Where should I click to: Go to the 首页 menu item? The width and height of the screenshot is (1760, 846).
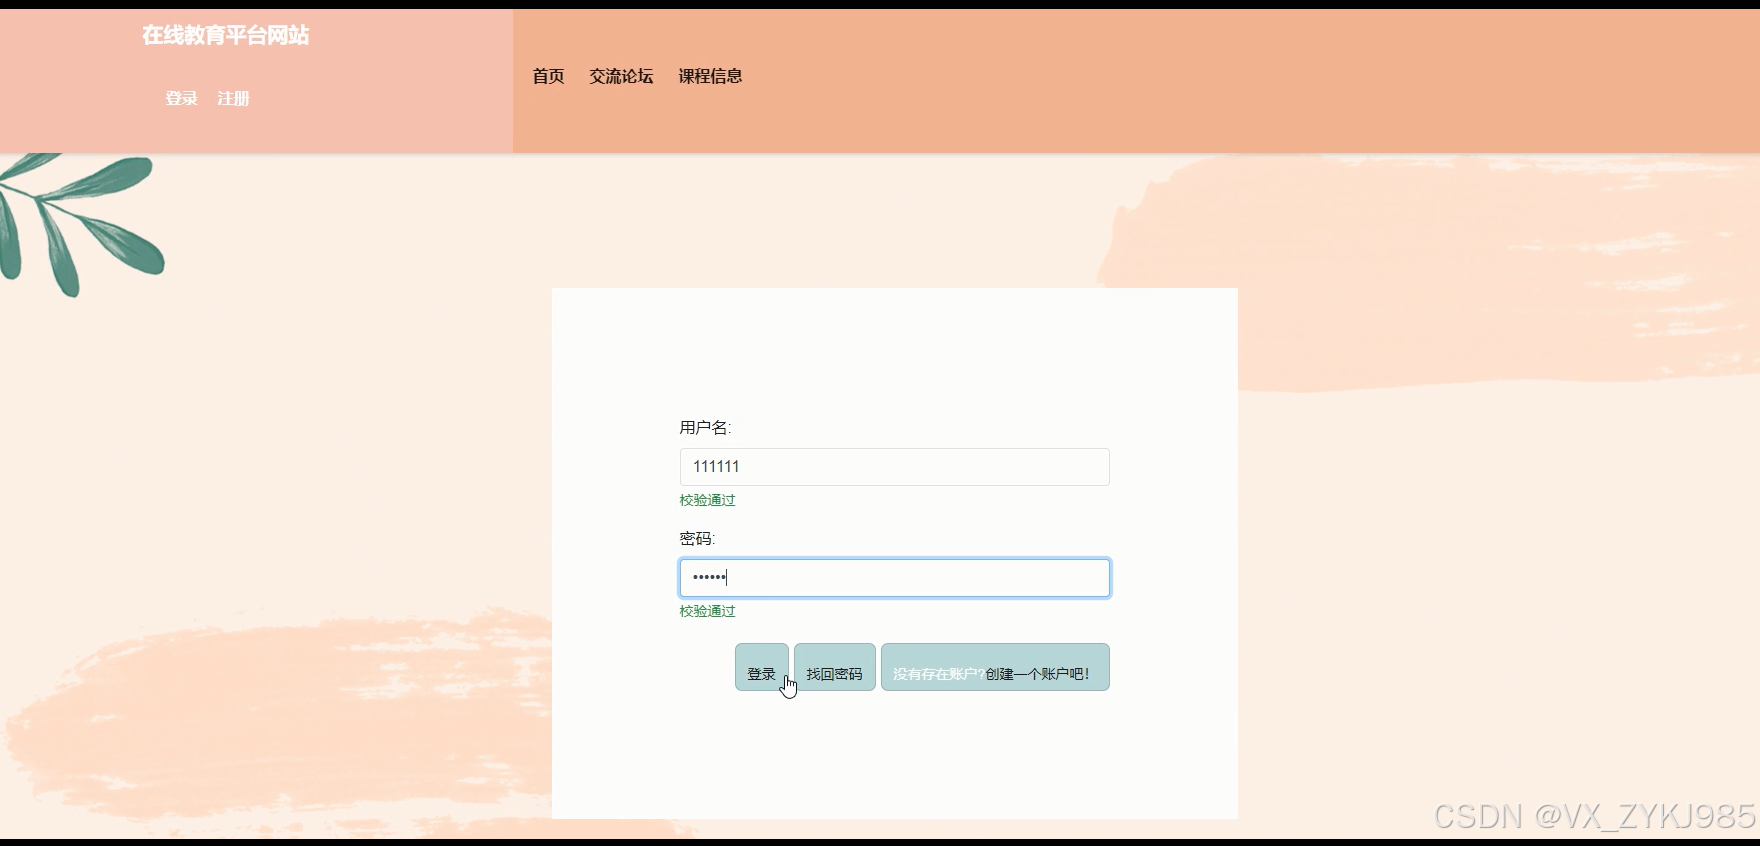pyautogui.click(x=548, y=76)
